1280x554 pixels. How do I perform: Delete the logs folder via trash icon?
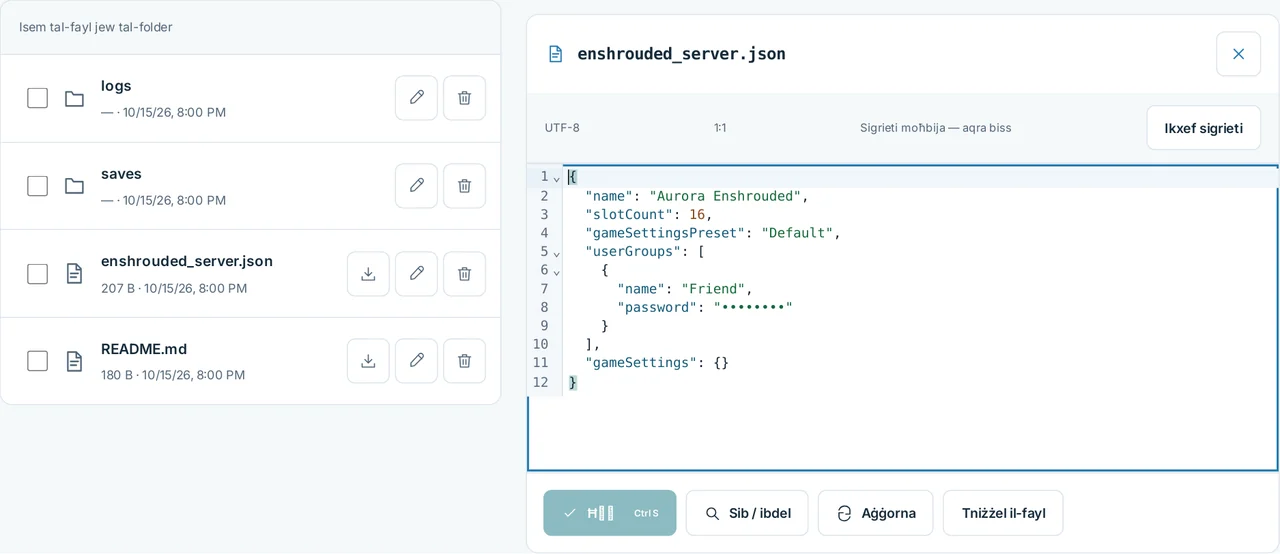pos(464,98)
